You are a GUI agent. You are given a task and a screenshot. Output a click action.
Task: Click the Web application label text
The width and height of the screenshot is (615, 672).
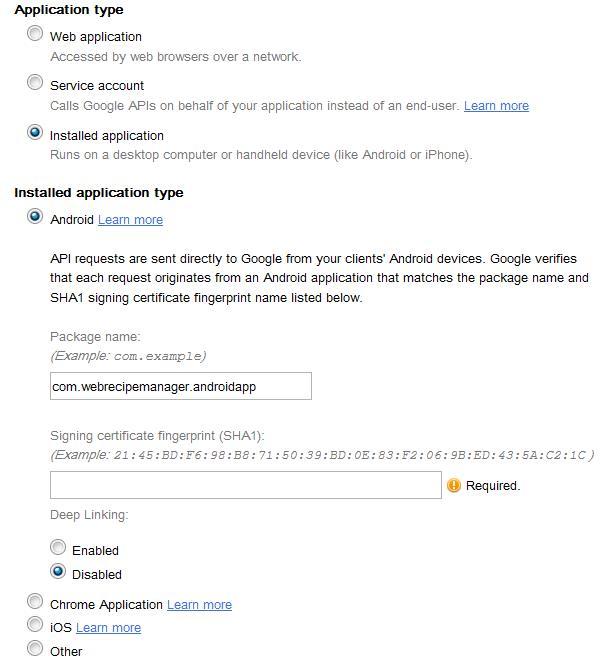coord(96,37)
